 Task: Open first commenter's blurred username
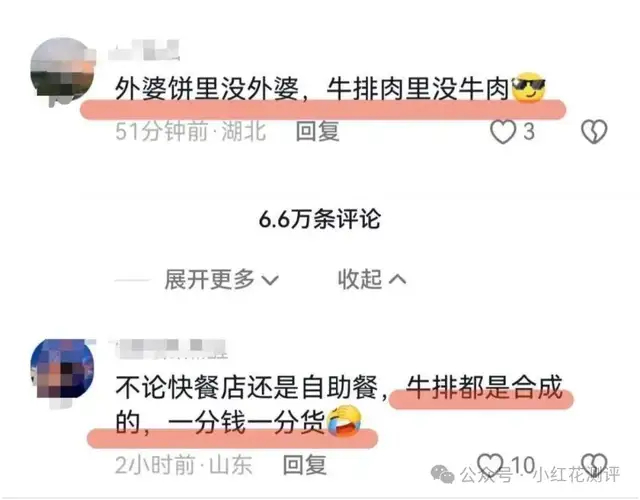[x=144, y=51]
